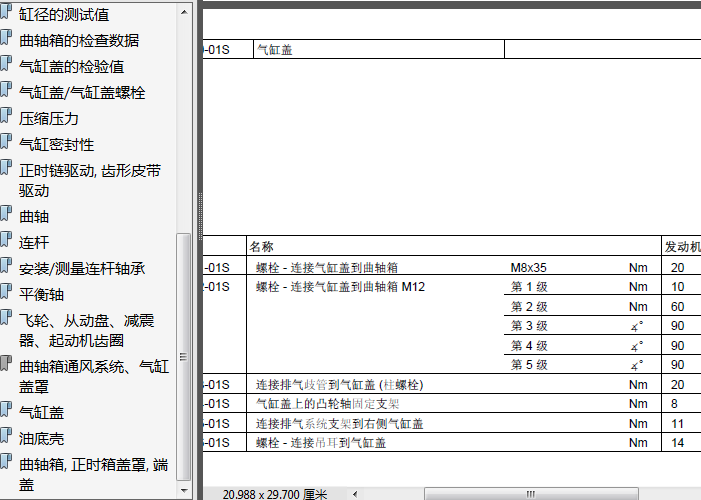Click the M8x35 cell
The height and width of the screenshot is (500, 701).
tap(528, 267)
